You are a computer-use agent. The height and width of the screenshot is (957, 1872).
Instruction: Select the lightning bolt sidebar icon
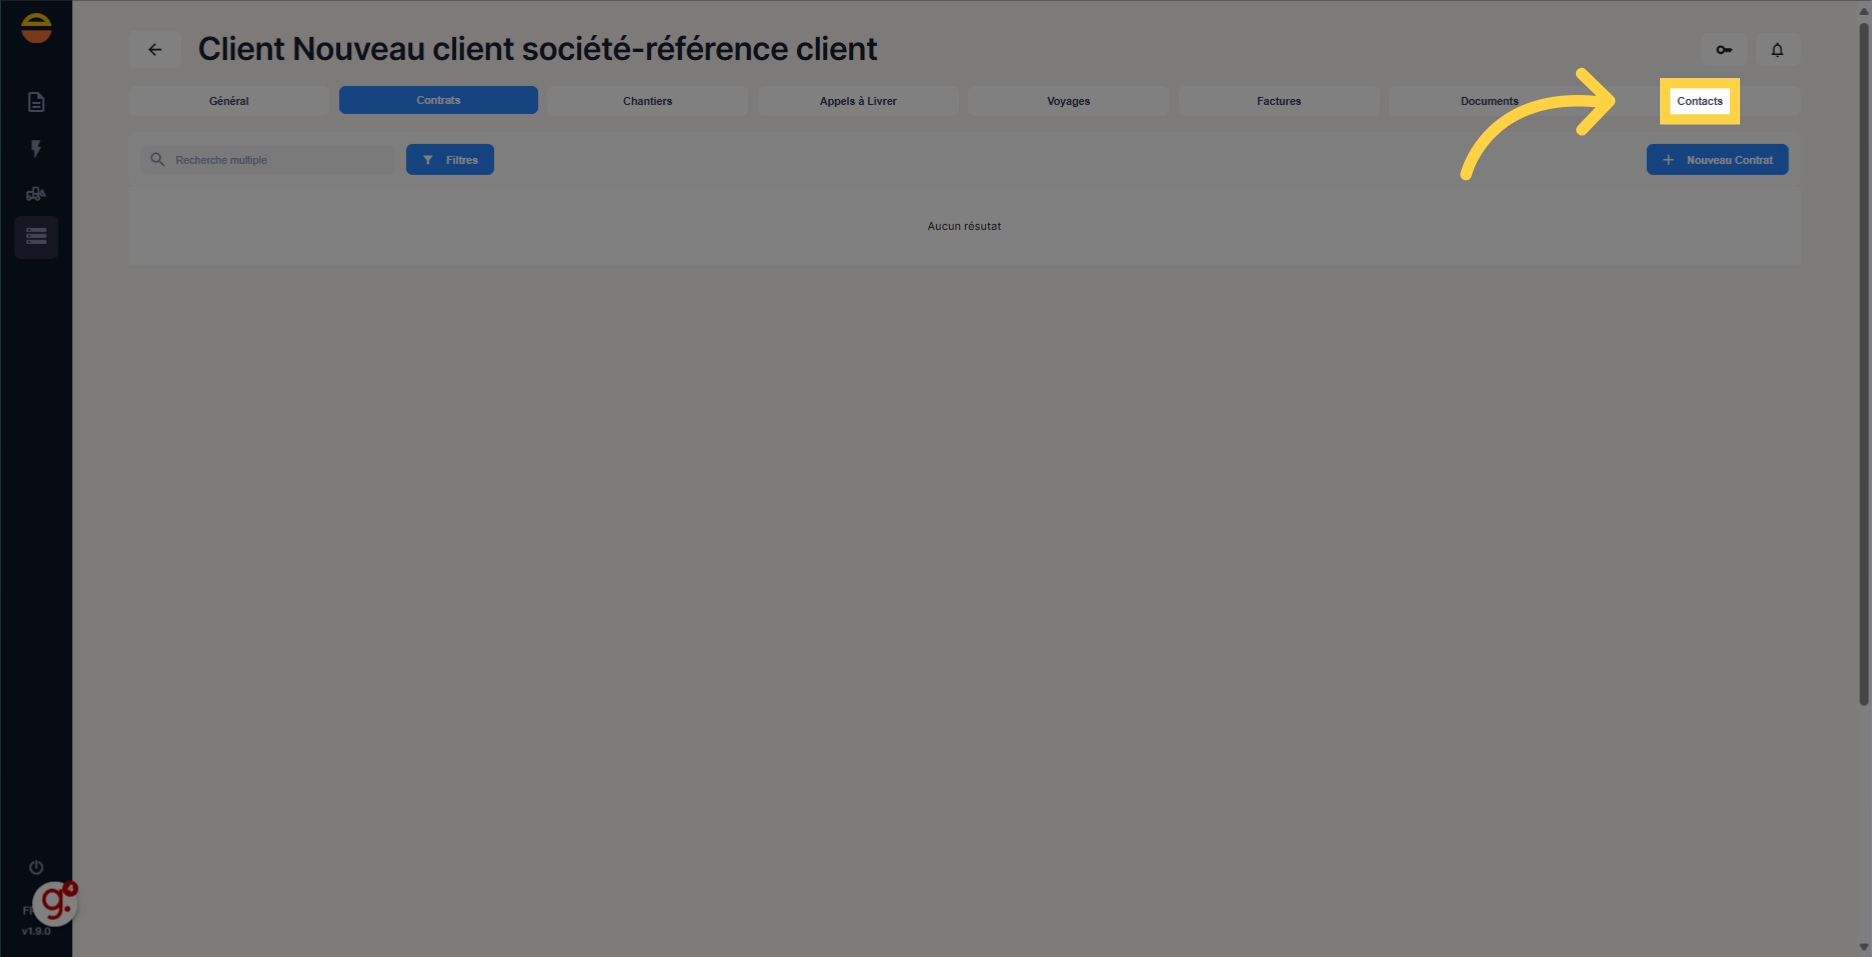coord(36,148)
